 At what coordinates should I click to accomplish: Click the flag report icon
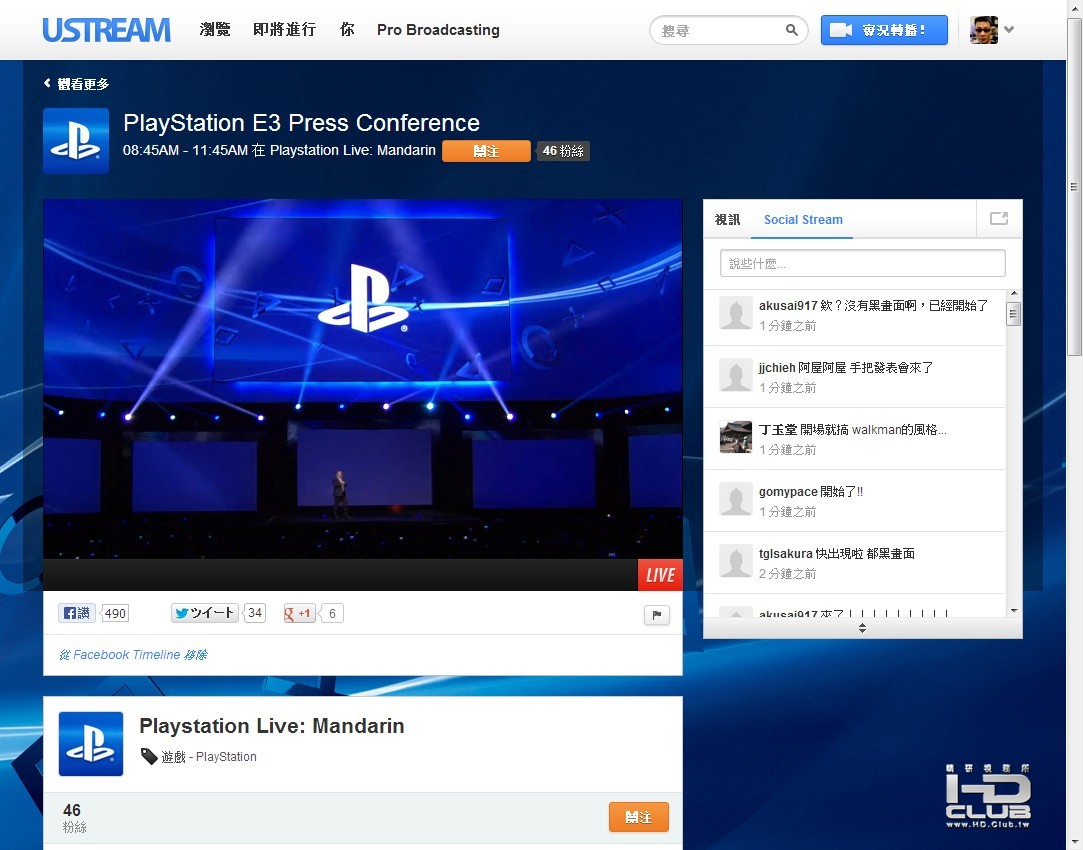pyautogui.click(x=657, y=615)
